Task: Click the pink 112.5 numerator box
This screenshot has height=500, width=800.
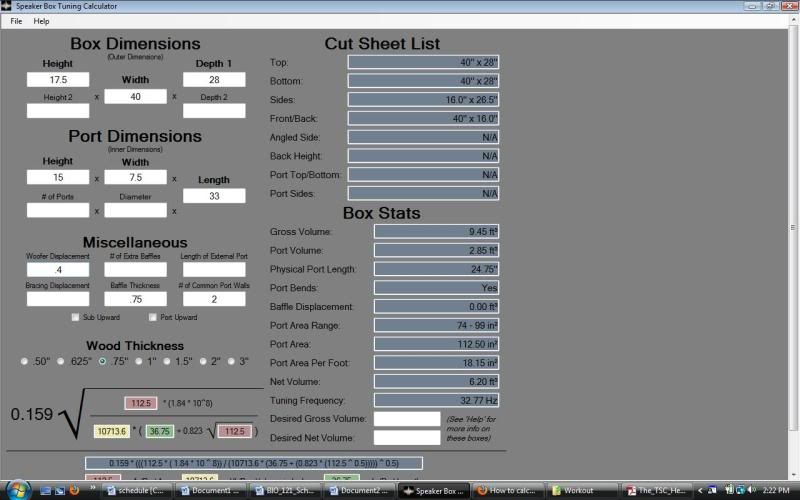Action: pyautogui.click(x=141, y=403)
